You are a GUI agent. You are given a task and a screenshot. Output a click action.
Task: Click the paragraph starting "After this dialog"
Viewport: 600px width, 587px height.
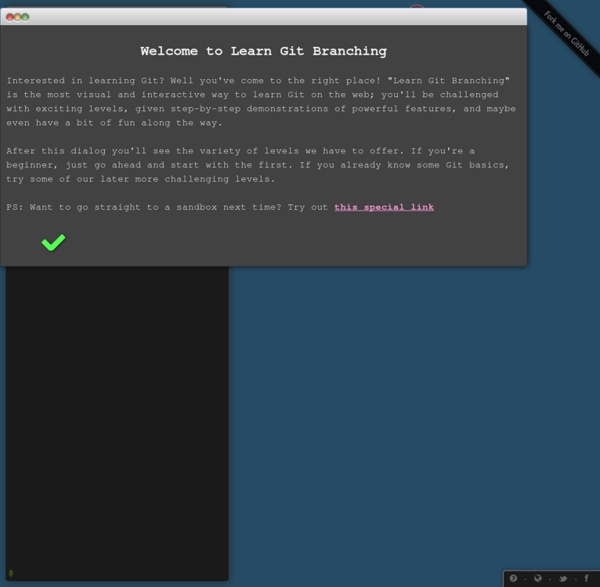(x=258, y=165)
